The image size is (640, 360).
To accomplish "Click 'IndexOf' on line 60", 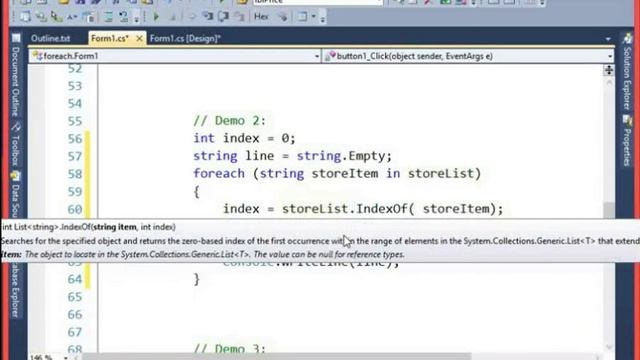I will point(381,209).
